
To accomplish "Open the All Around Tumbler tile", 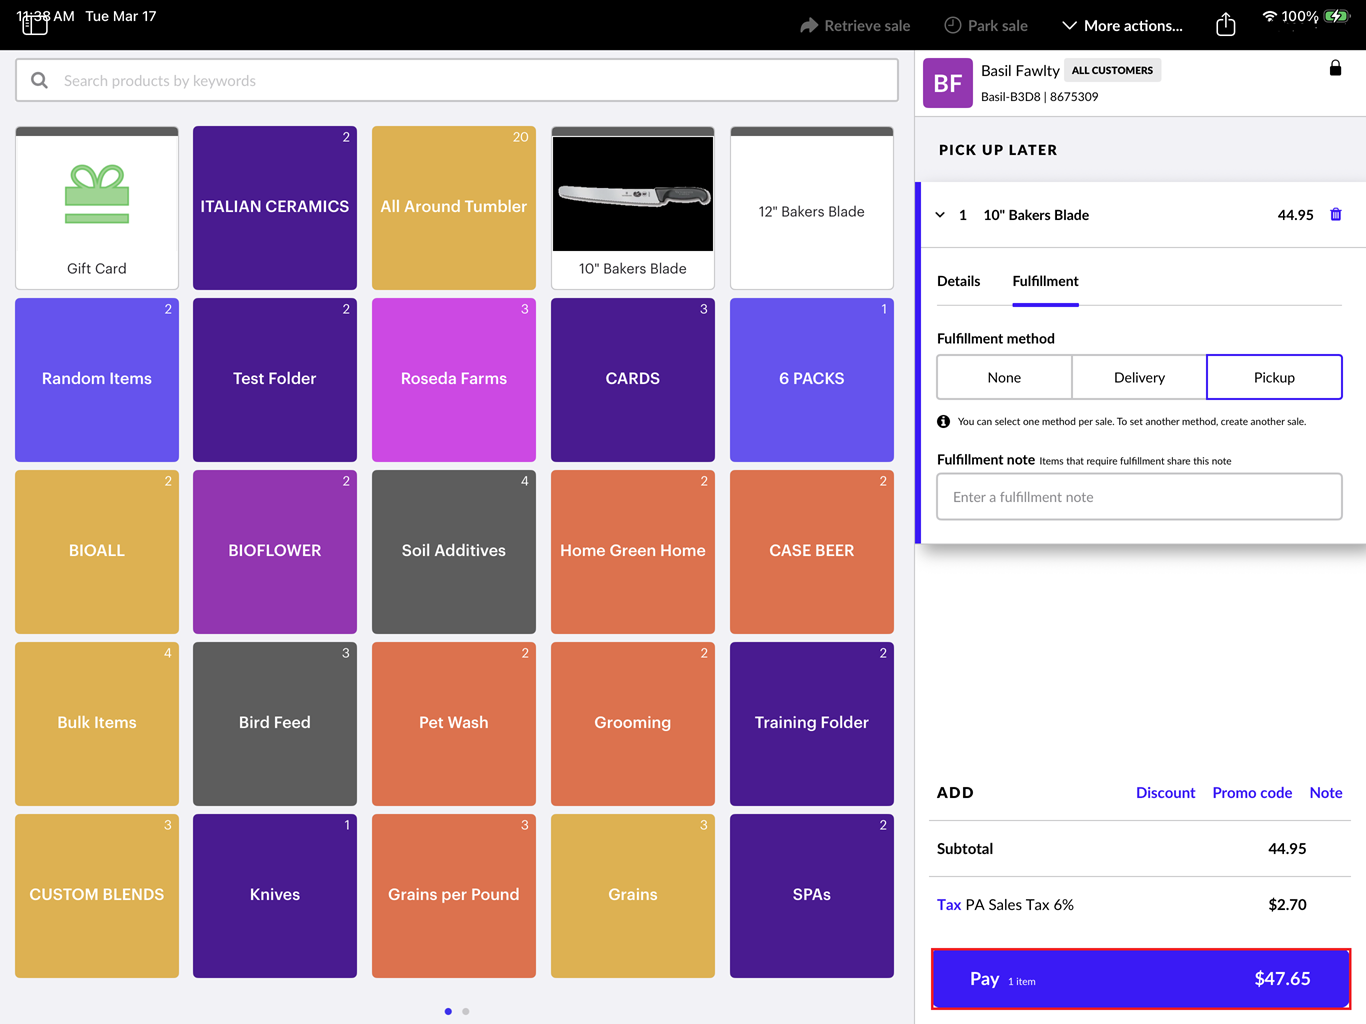I will click(x=454, y=208).
